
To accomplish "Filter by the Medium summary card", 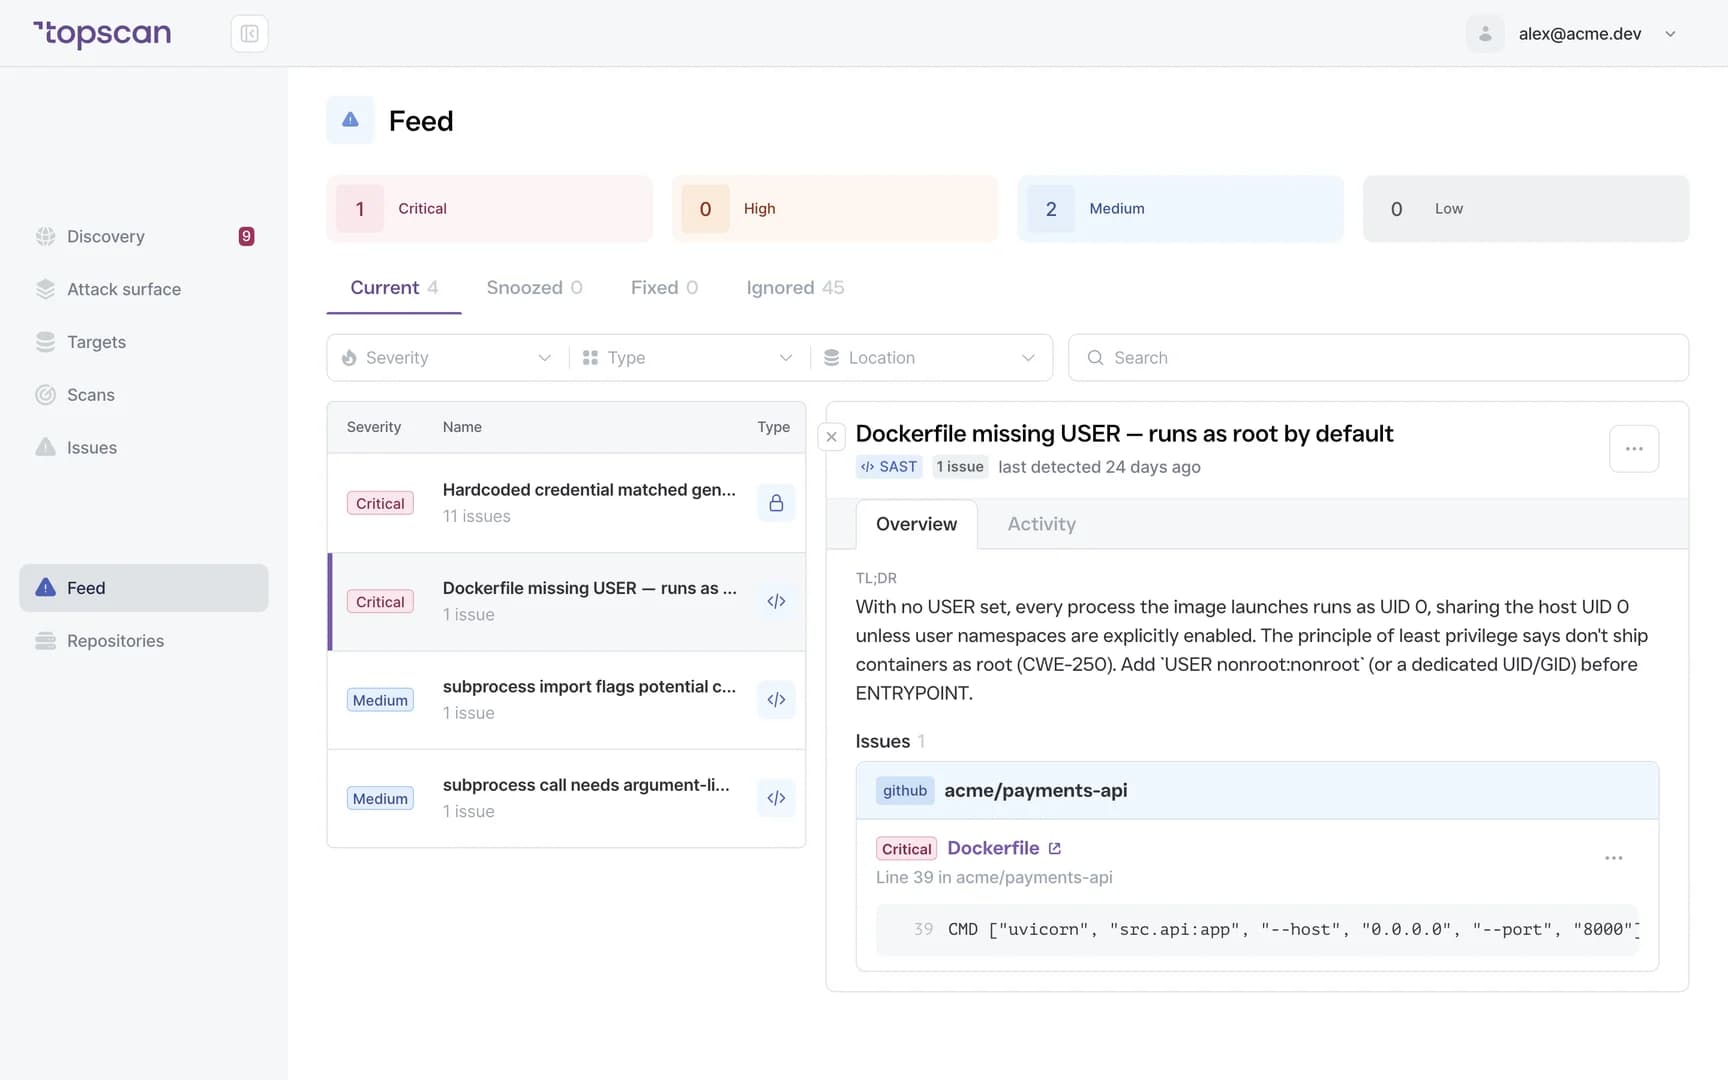I will pyautogui.click(x=1180, y=209).
